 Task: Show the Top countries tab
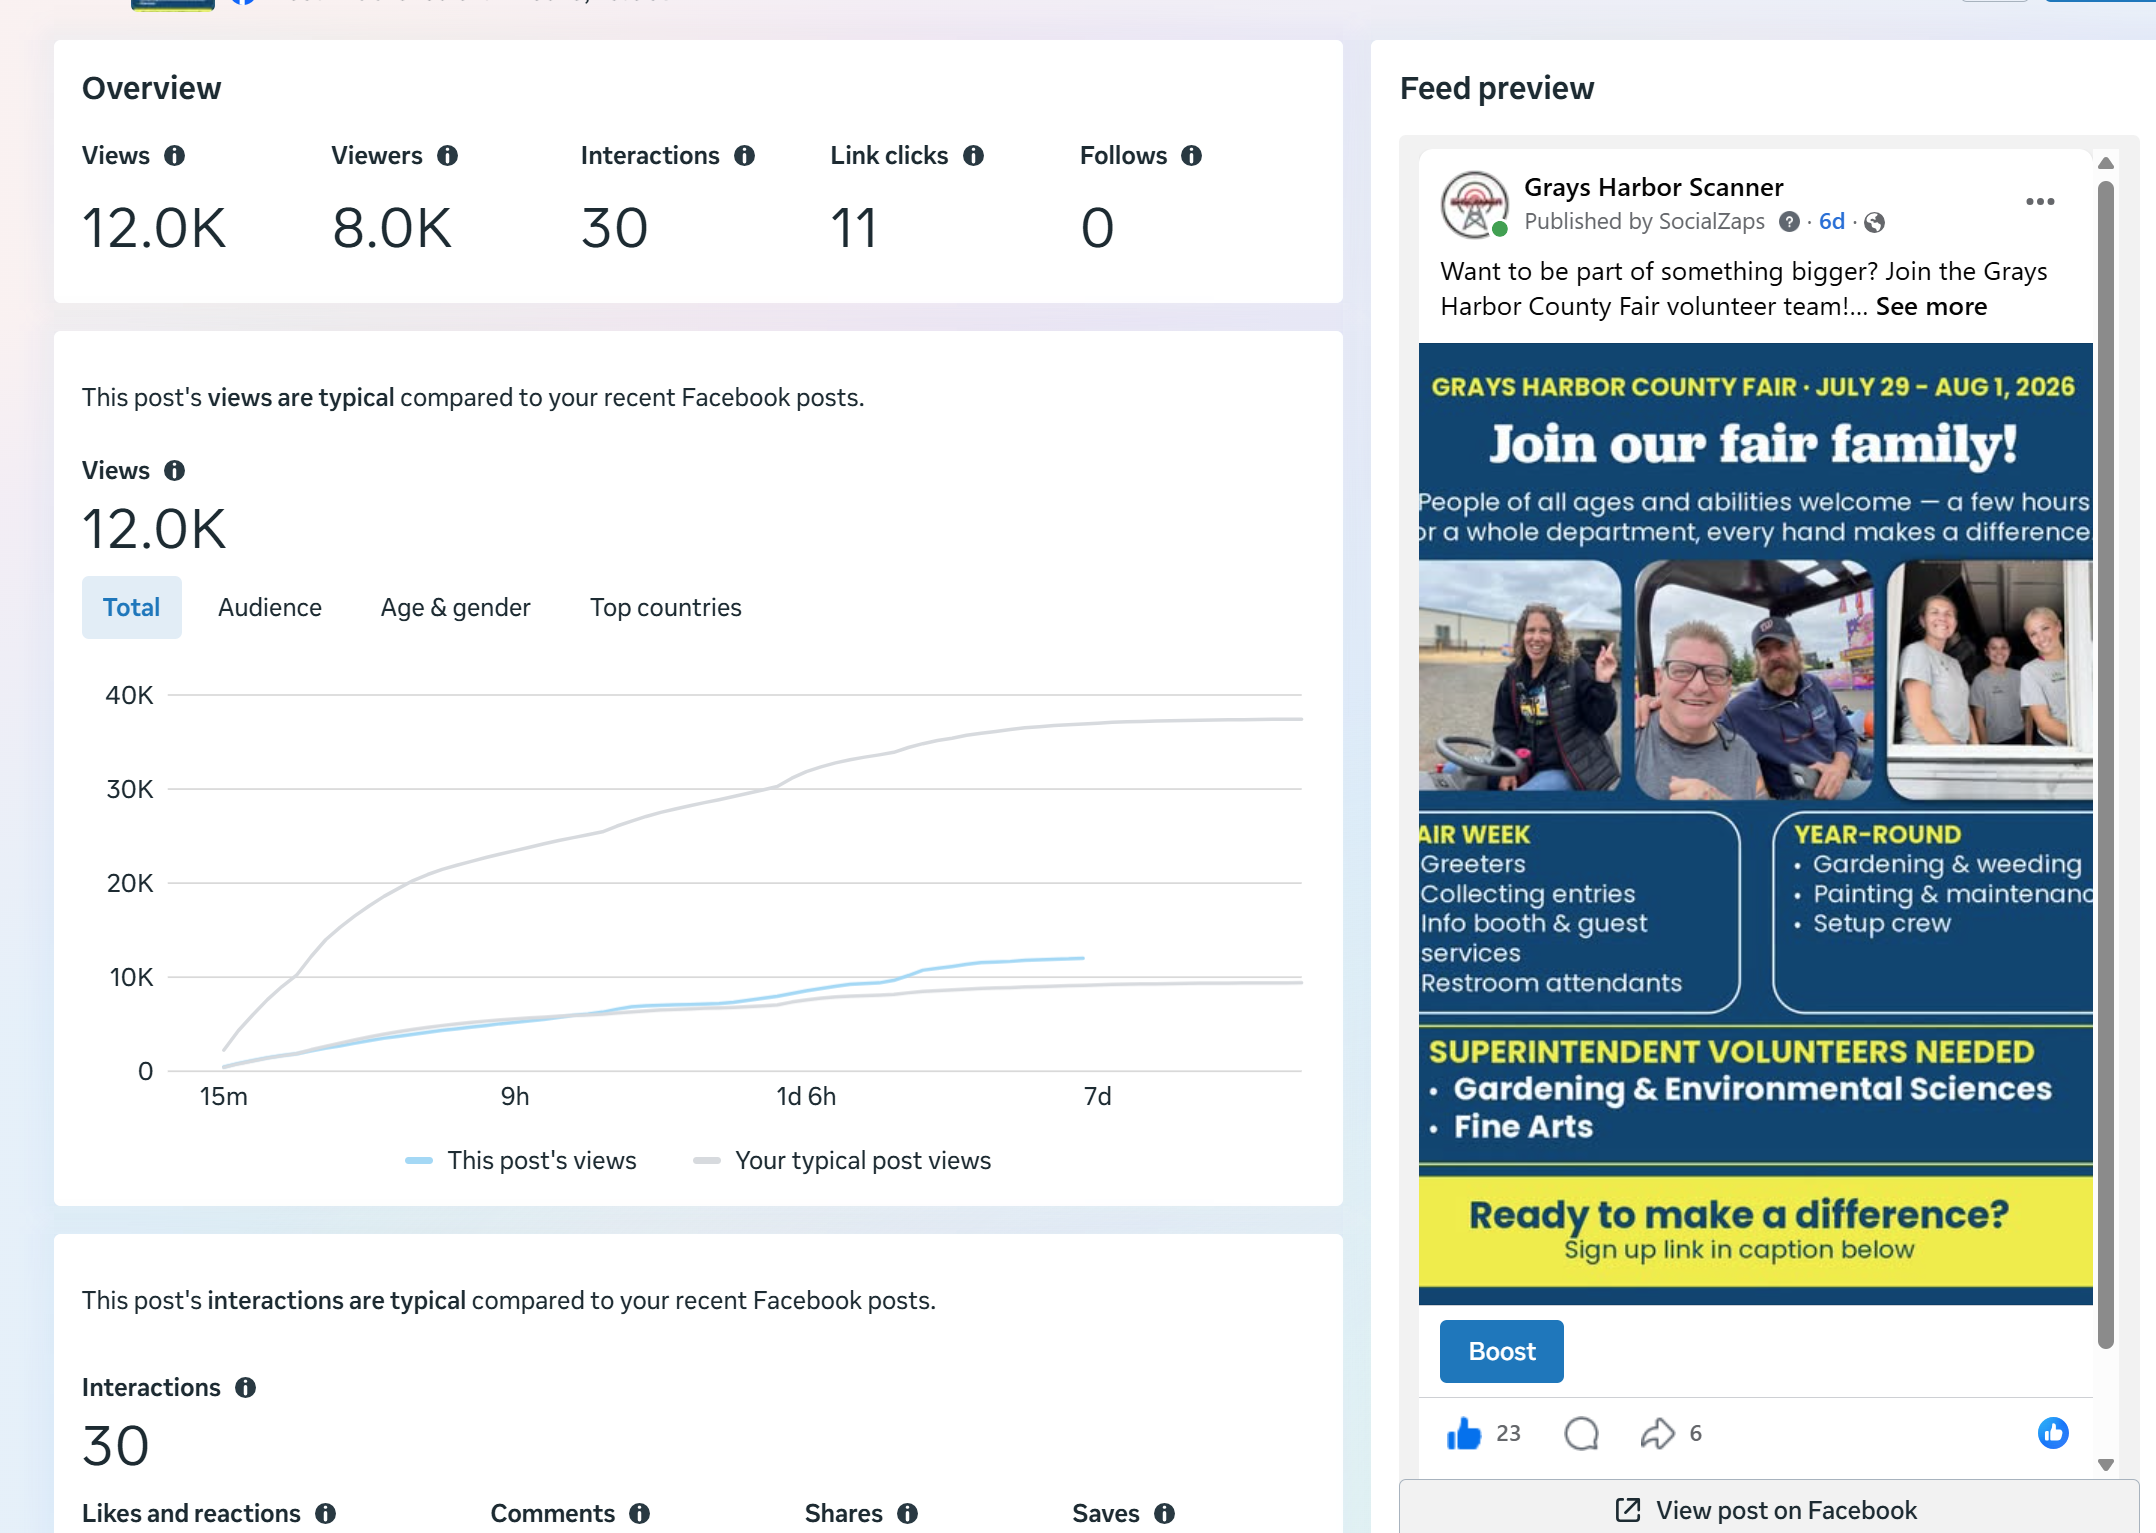pos(666,608)
